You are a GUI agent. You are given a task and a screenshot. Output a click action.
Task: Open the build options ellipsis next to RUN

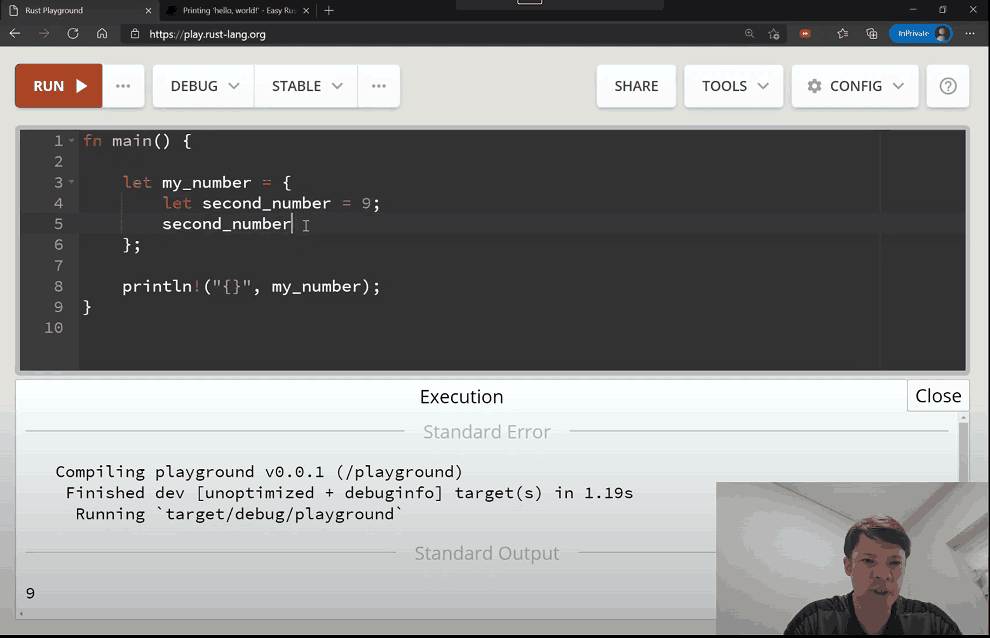coord(123,86)
